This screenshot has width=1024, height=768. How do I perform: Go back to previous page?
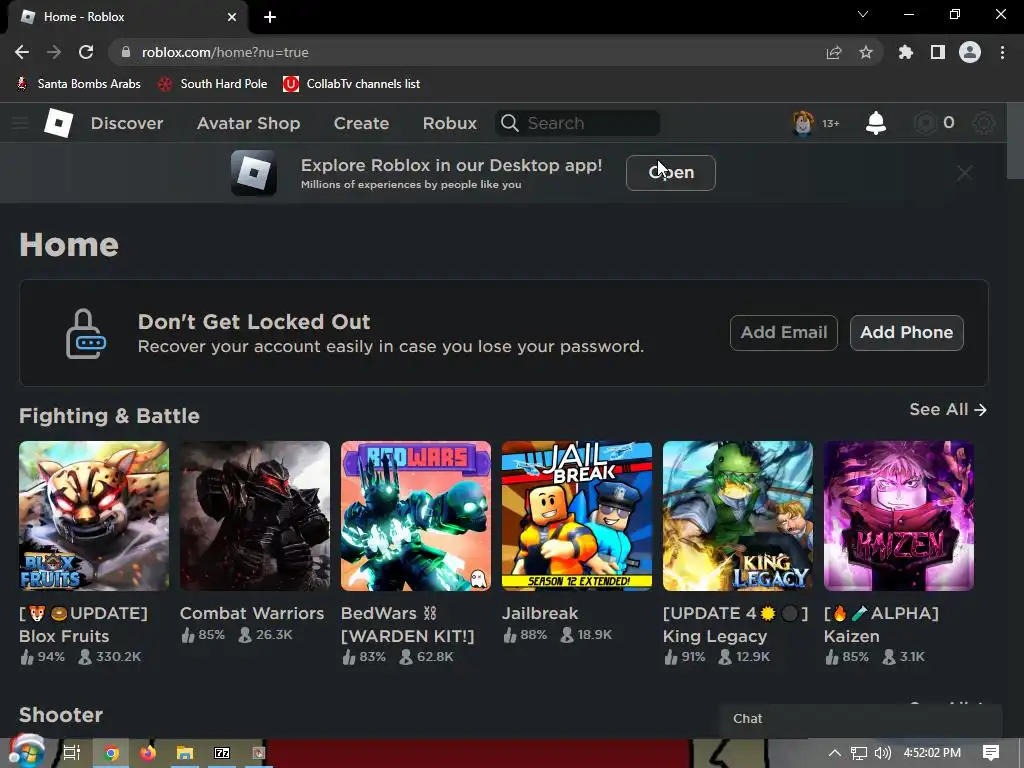22,52
